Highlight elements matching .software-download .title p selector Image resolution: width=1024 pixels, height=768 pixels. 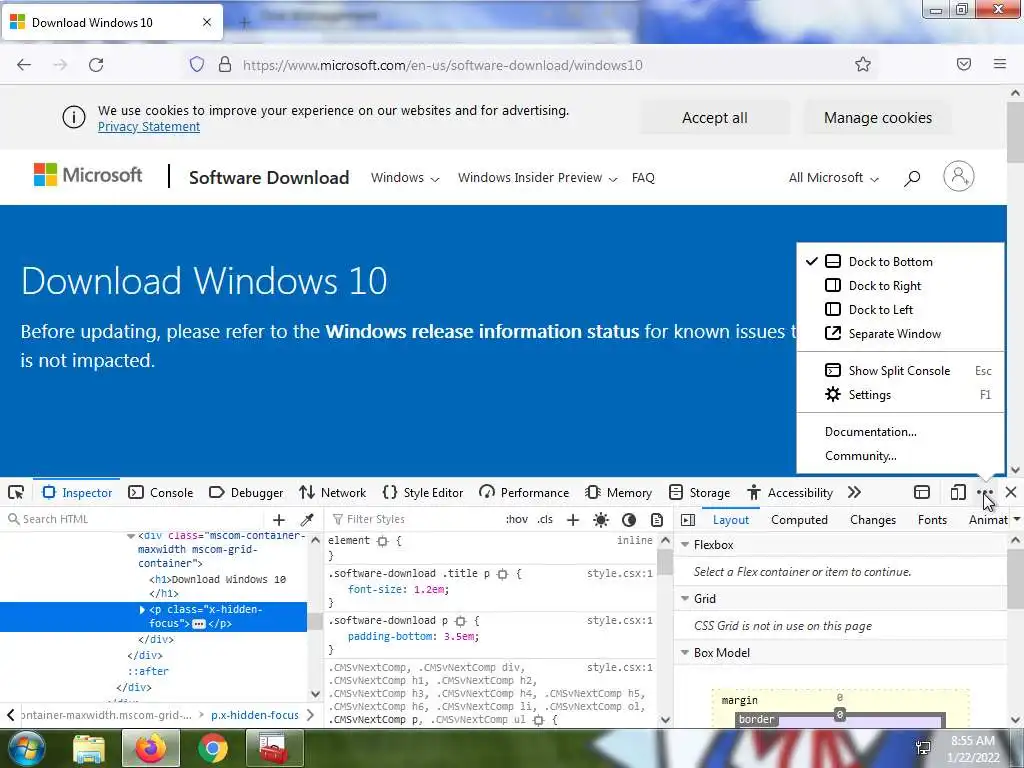coord(502,574)
